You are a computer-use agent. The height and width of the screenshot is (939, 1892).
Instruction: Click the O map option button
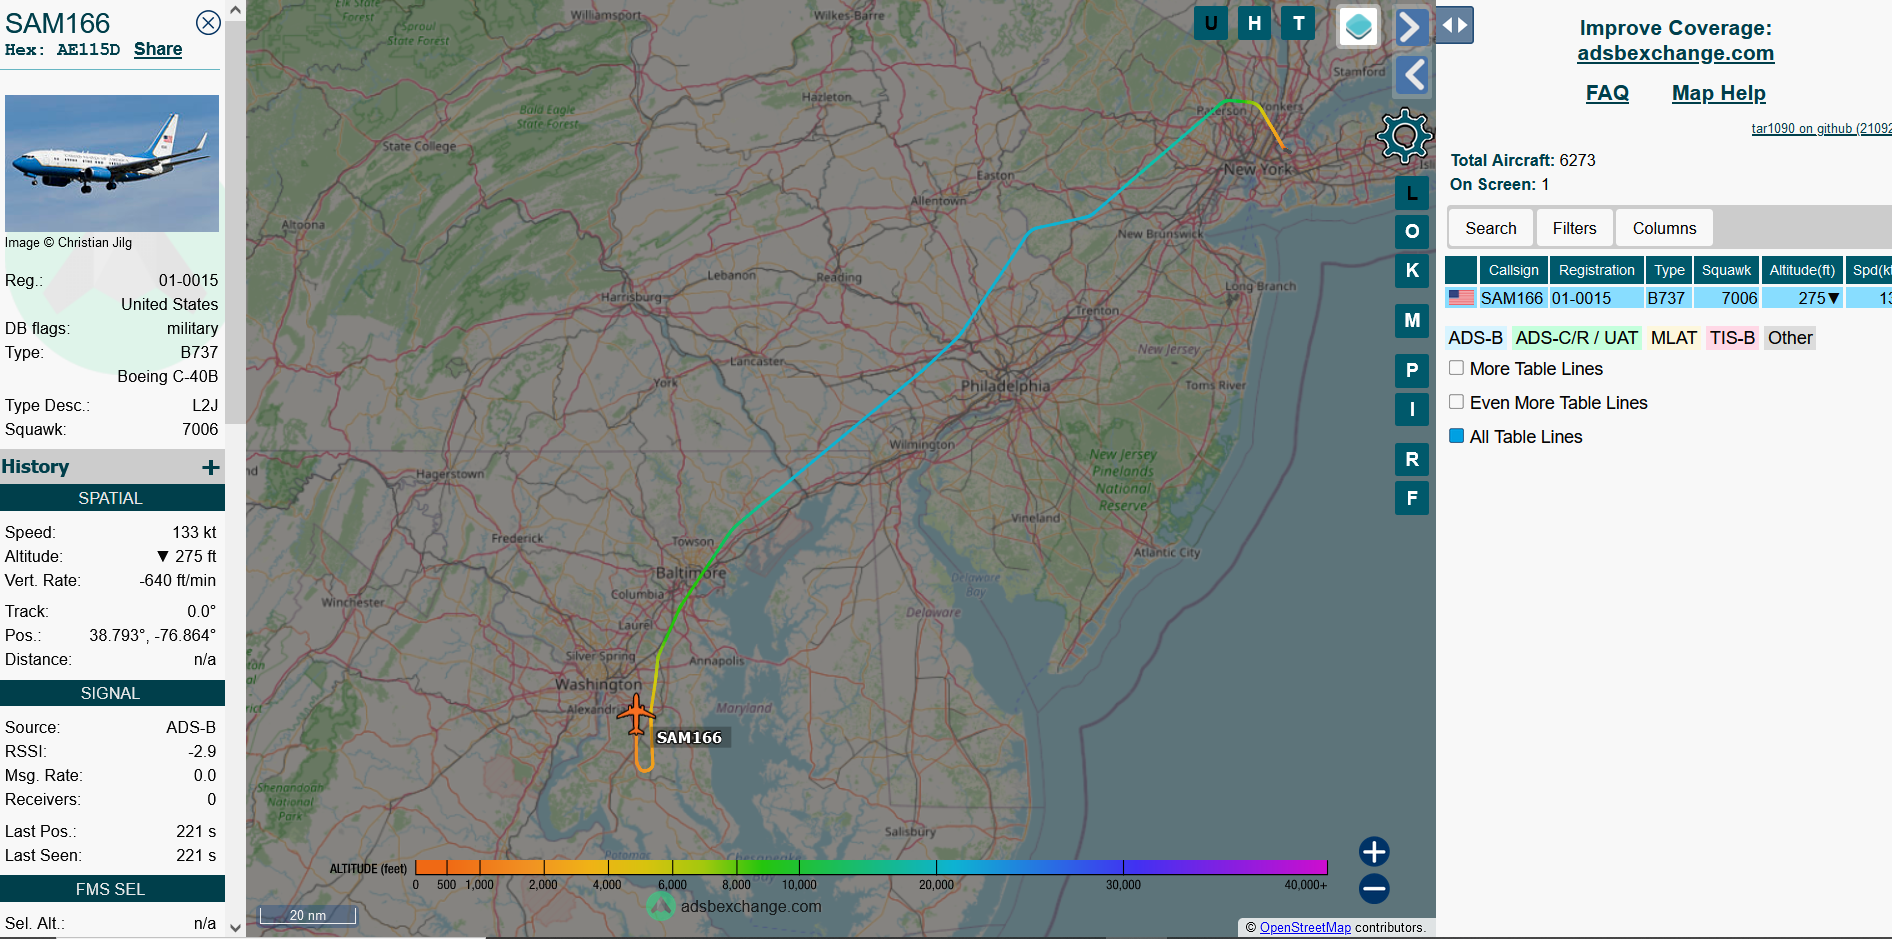1412,231
